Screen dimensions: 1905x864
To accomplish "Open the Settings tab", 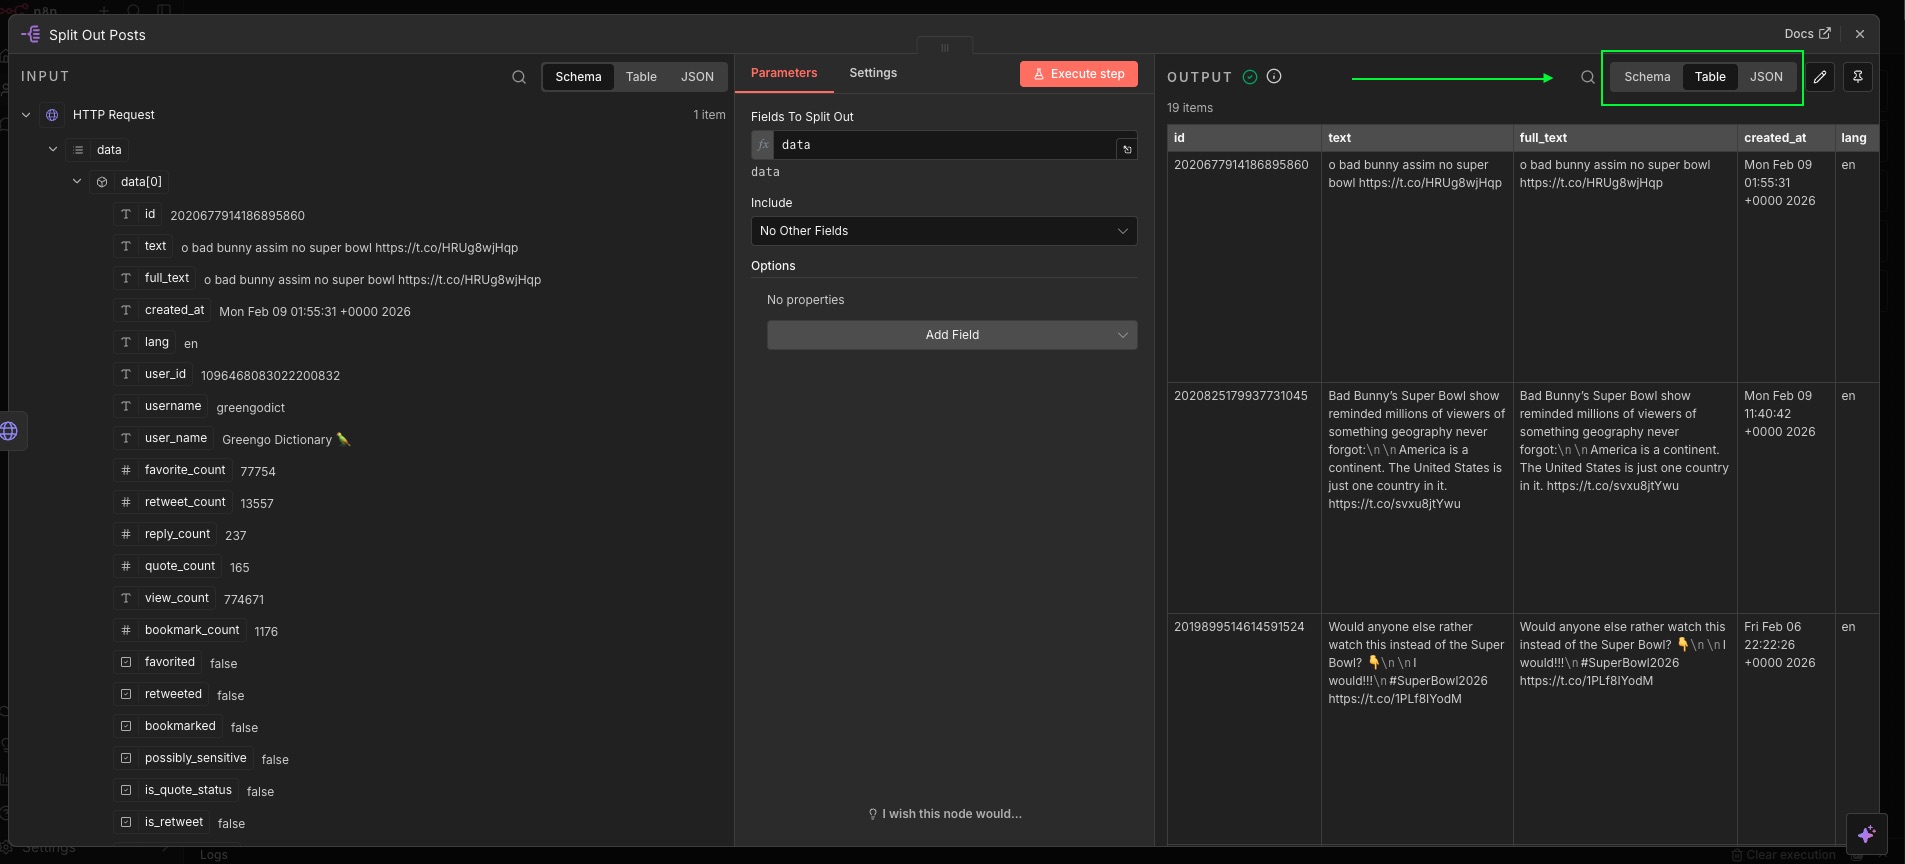I will pos(872,73).
